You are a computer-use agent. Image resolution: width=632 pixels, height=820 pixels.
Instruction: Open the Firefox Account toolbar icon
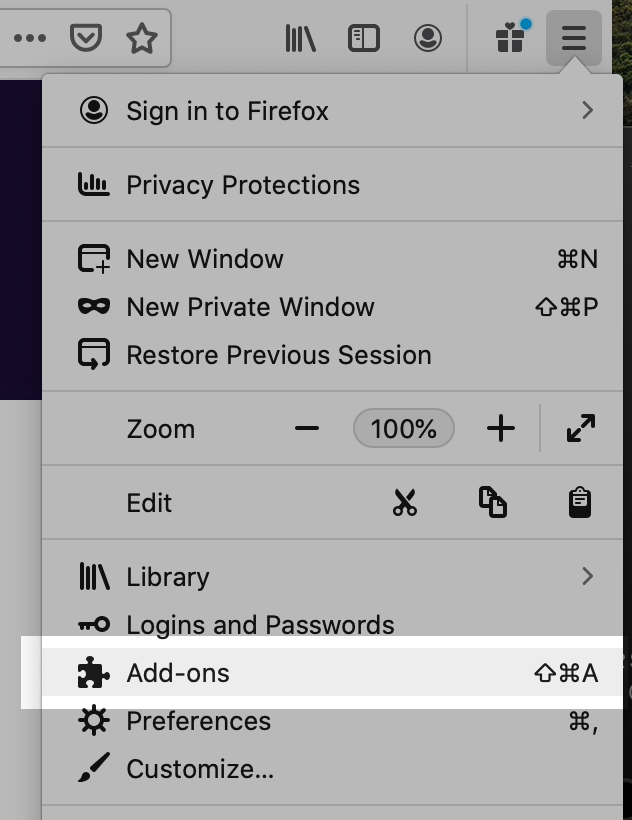point(428,39)
